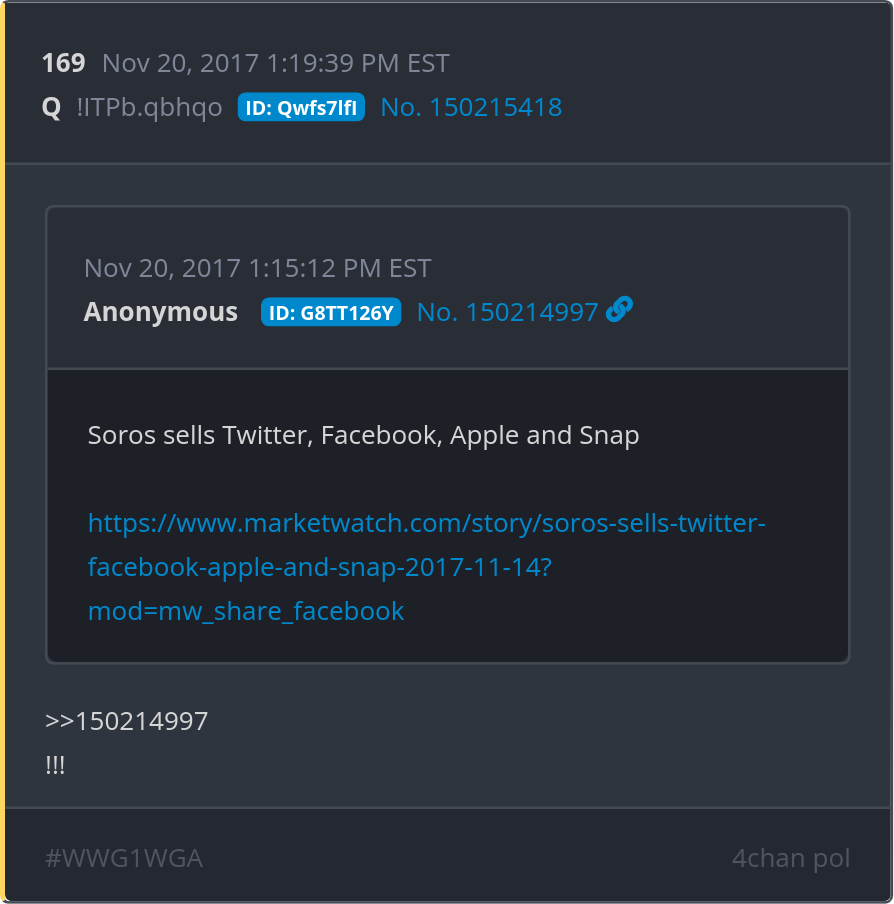
Task: Click the >>150214997 reply reference
Action: click(127, 721)
